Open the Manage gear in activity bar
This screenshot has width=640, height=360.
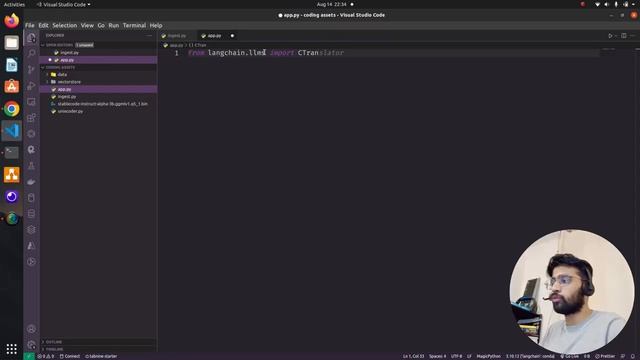pyautogui.click(x=31, y=345)
